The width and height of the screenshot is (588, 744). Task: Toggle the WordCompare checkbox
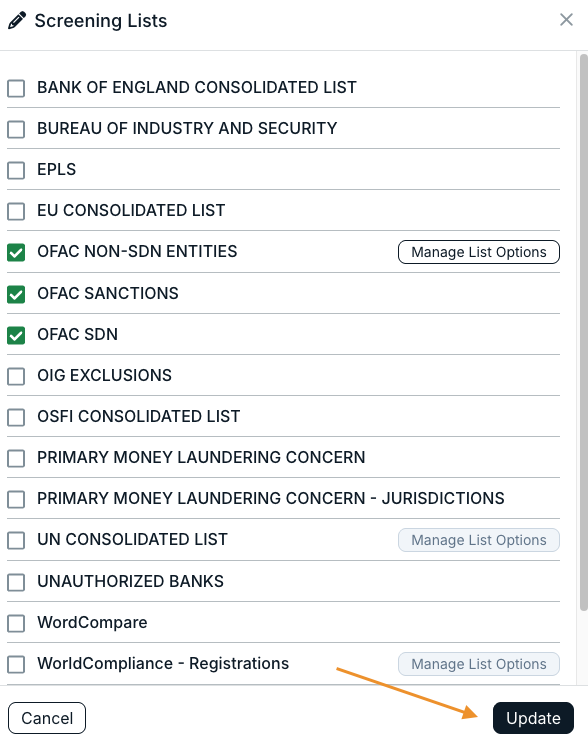point(16,623)
